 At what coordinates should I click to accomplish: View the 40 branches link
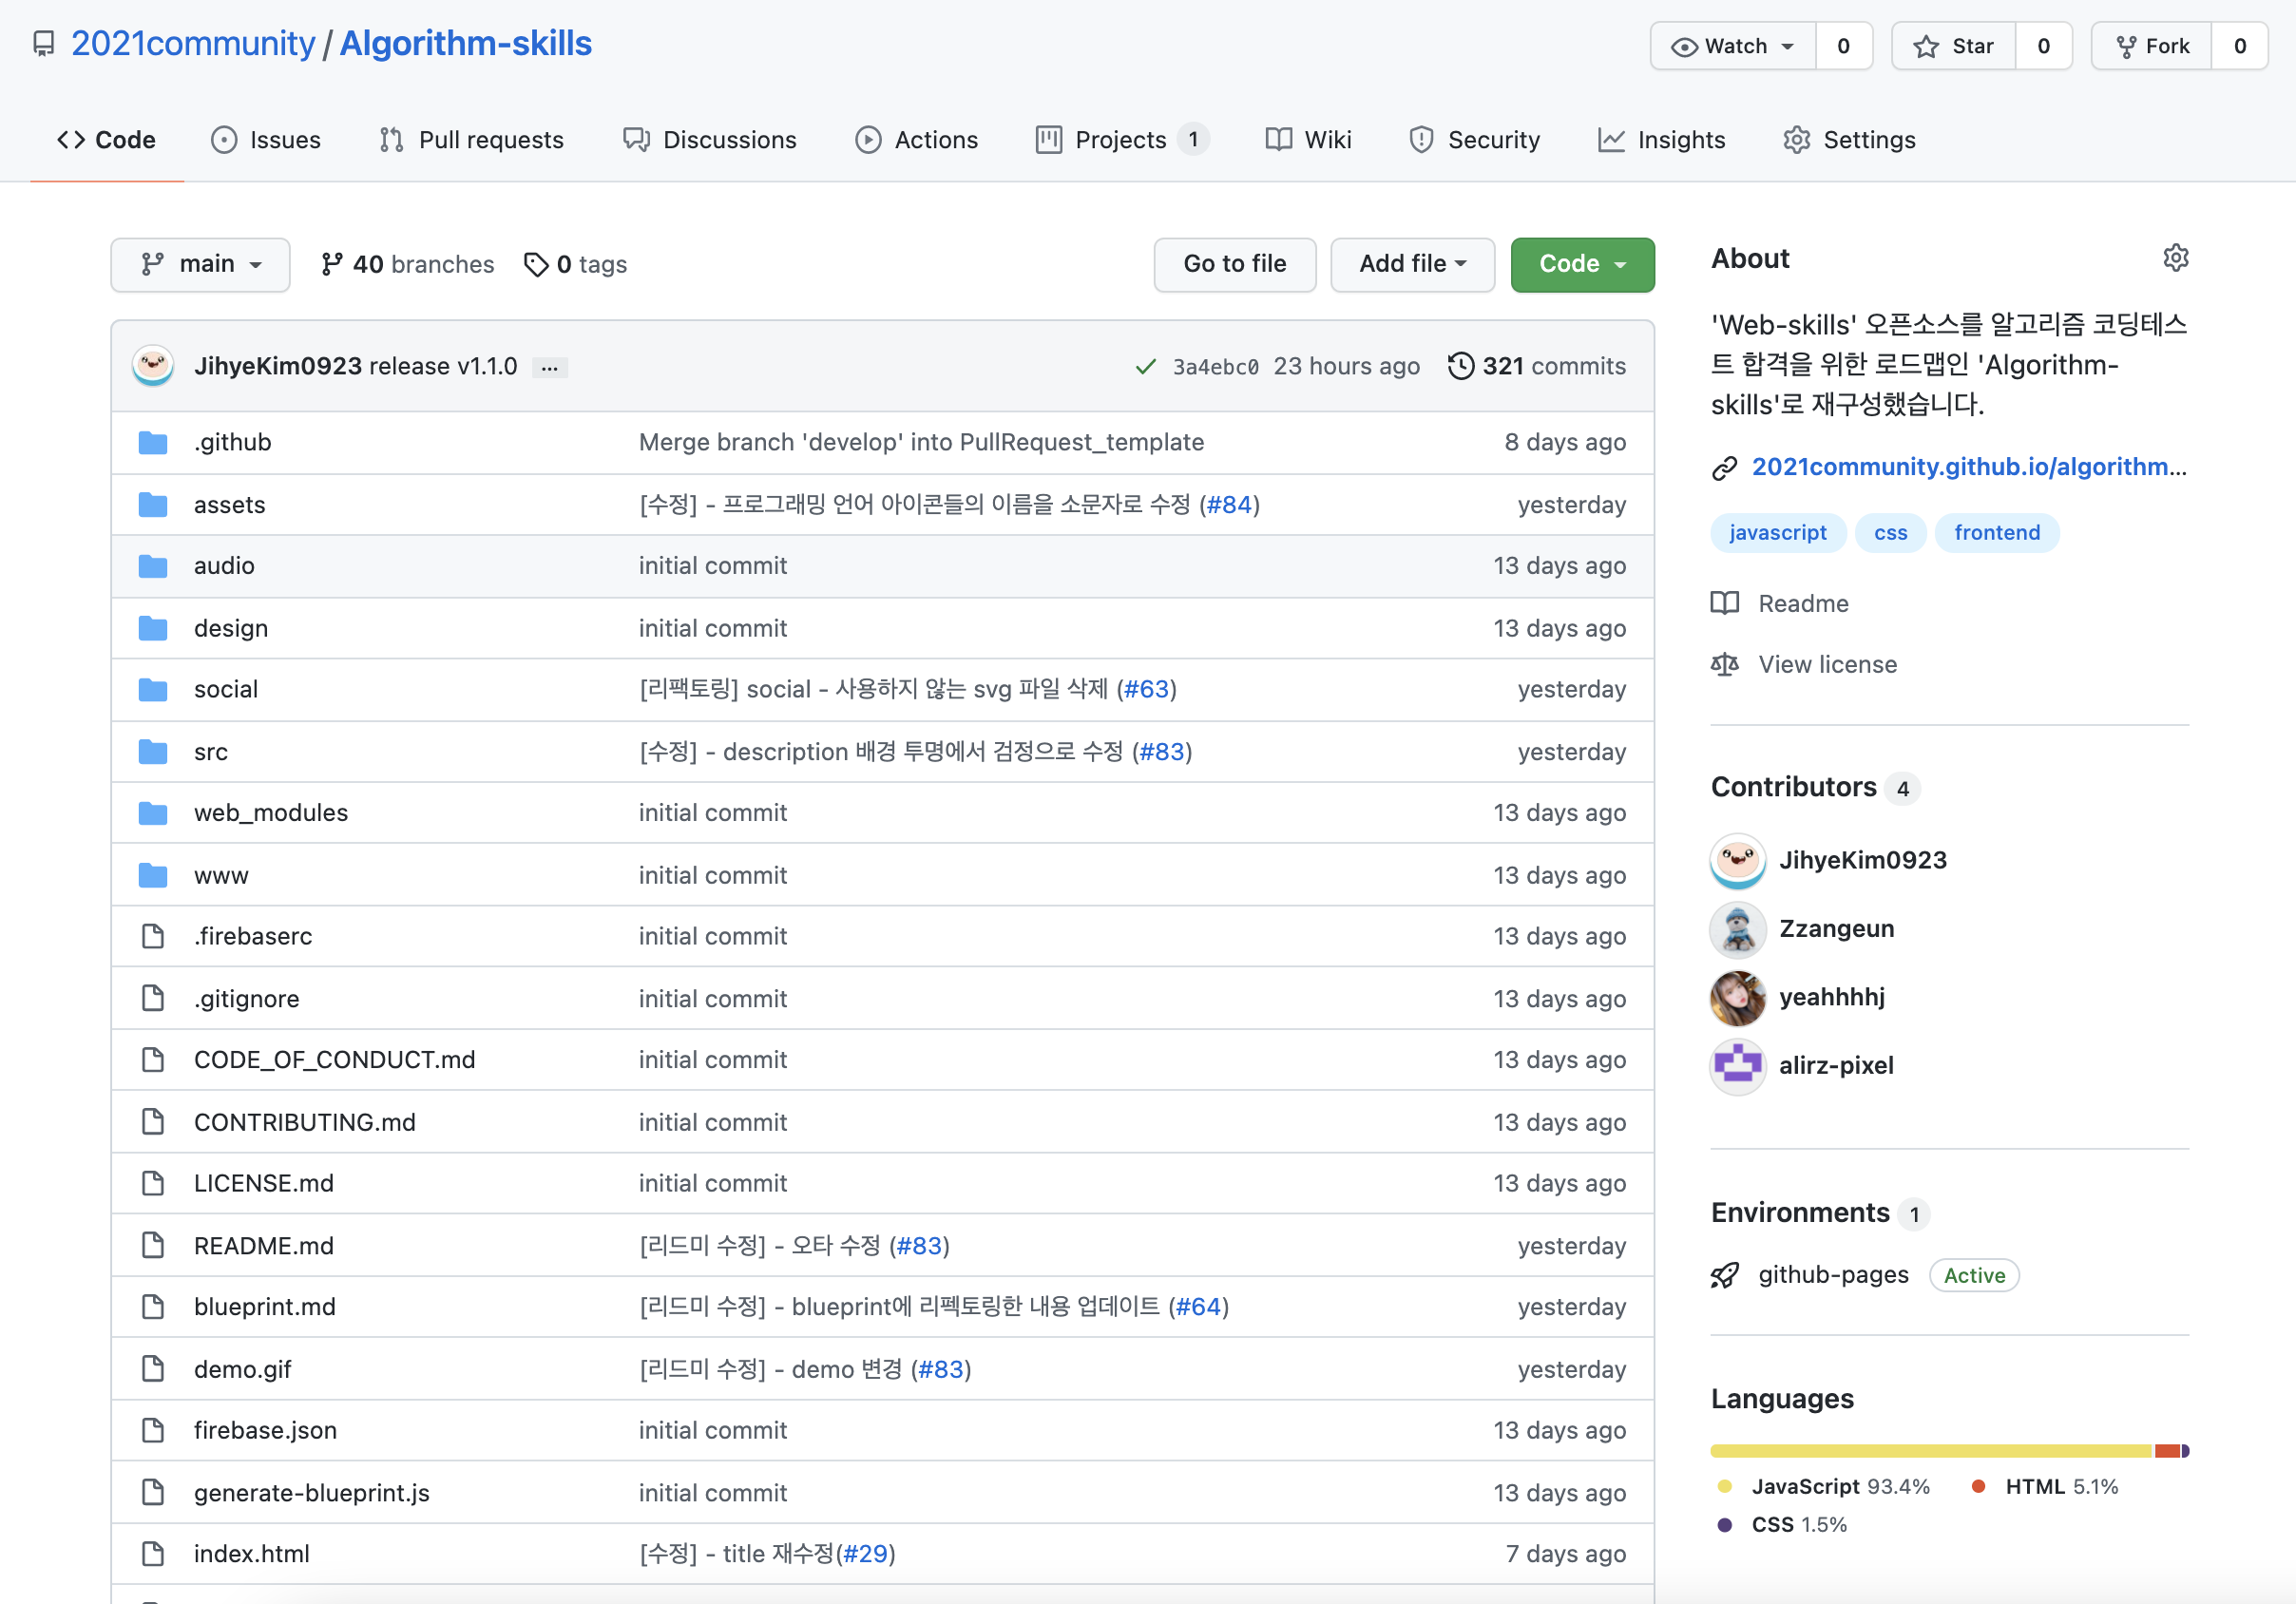pyautogui.click(x=407, y=264)
